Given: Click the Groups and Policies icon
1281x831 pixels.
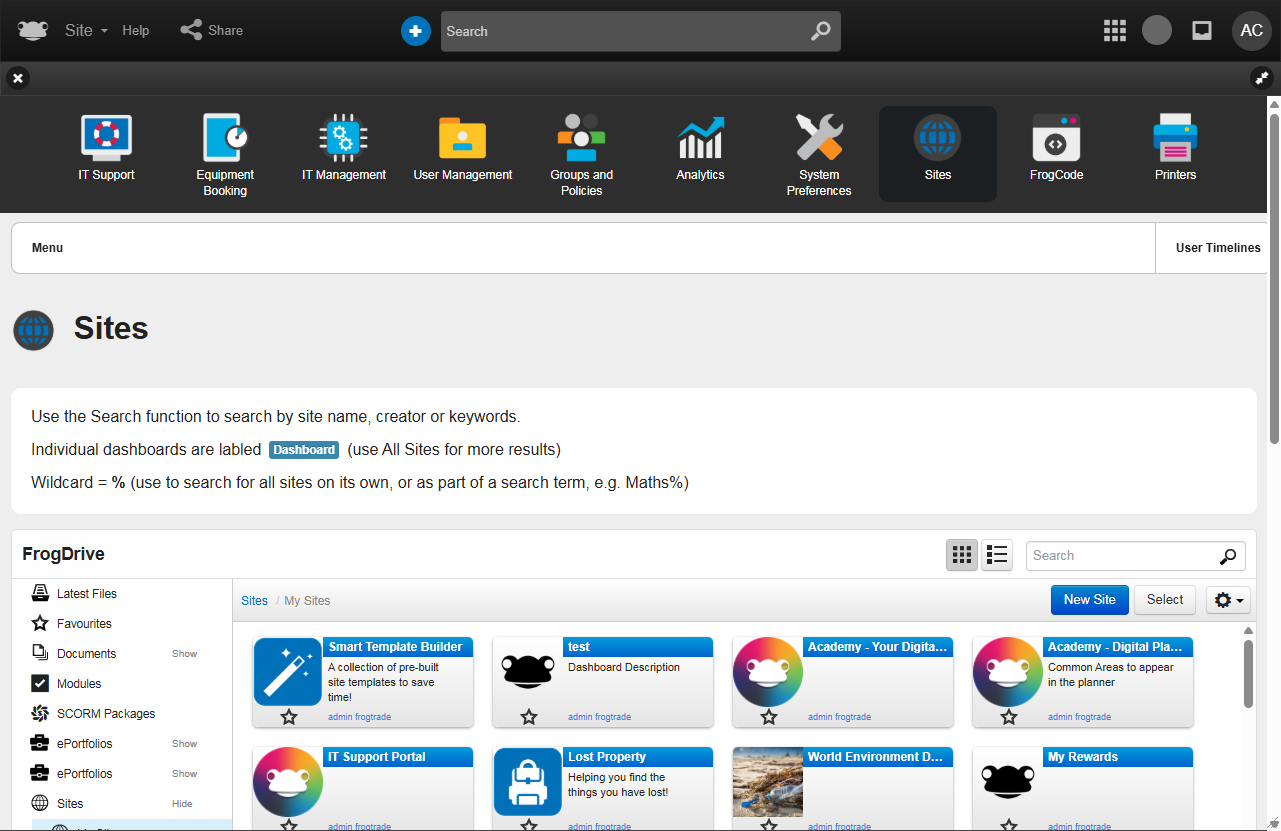Looking at the screenshot, I should click(x=581, y=139).
